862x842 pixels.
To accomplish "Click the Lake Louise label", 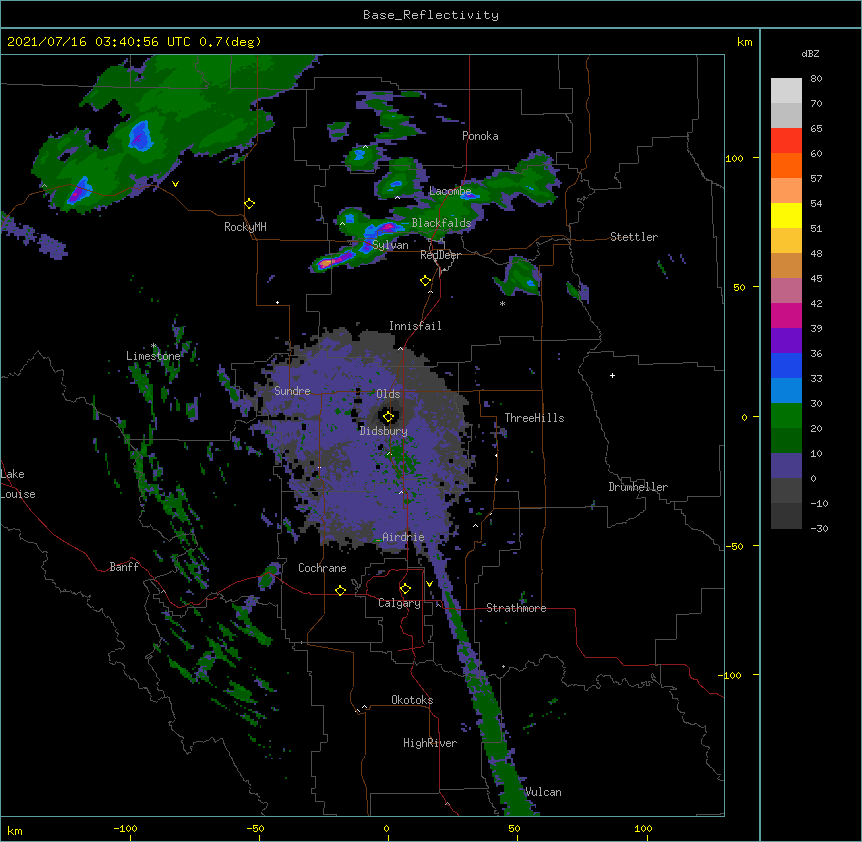I will point(18,484).
